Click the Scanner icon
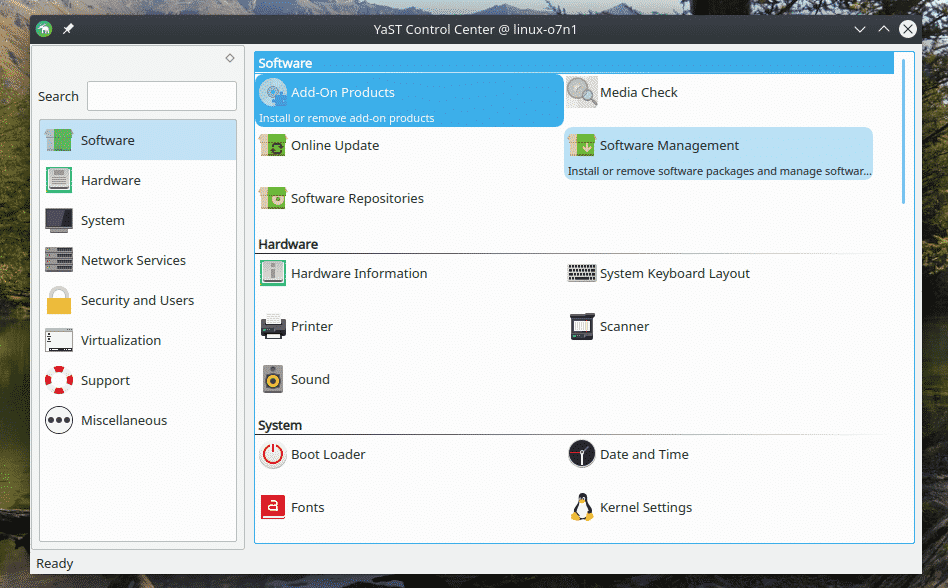The image size is (948, 588). point(582,326)
